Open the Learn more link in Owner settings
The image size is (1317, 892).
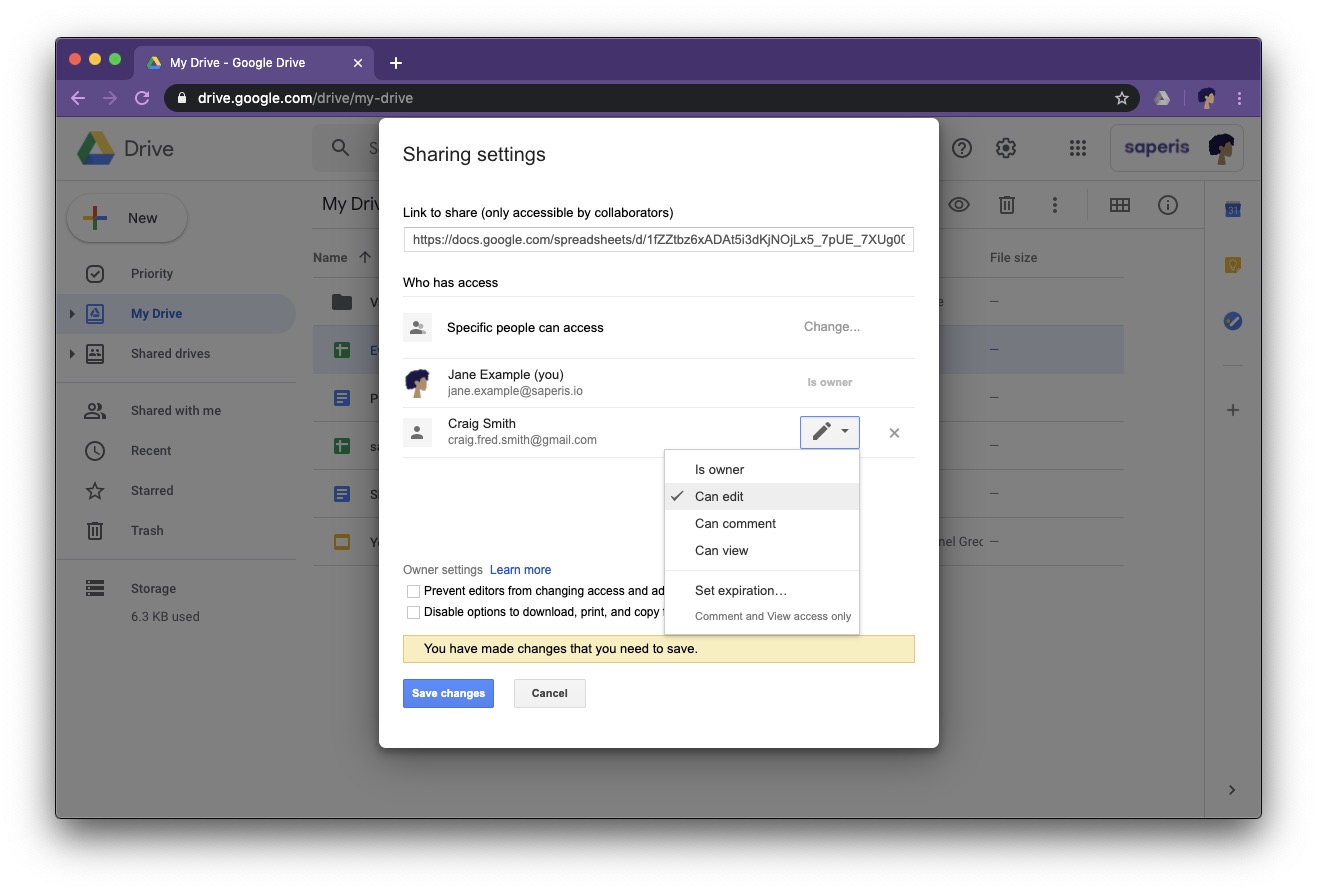coord(520,569)
